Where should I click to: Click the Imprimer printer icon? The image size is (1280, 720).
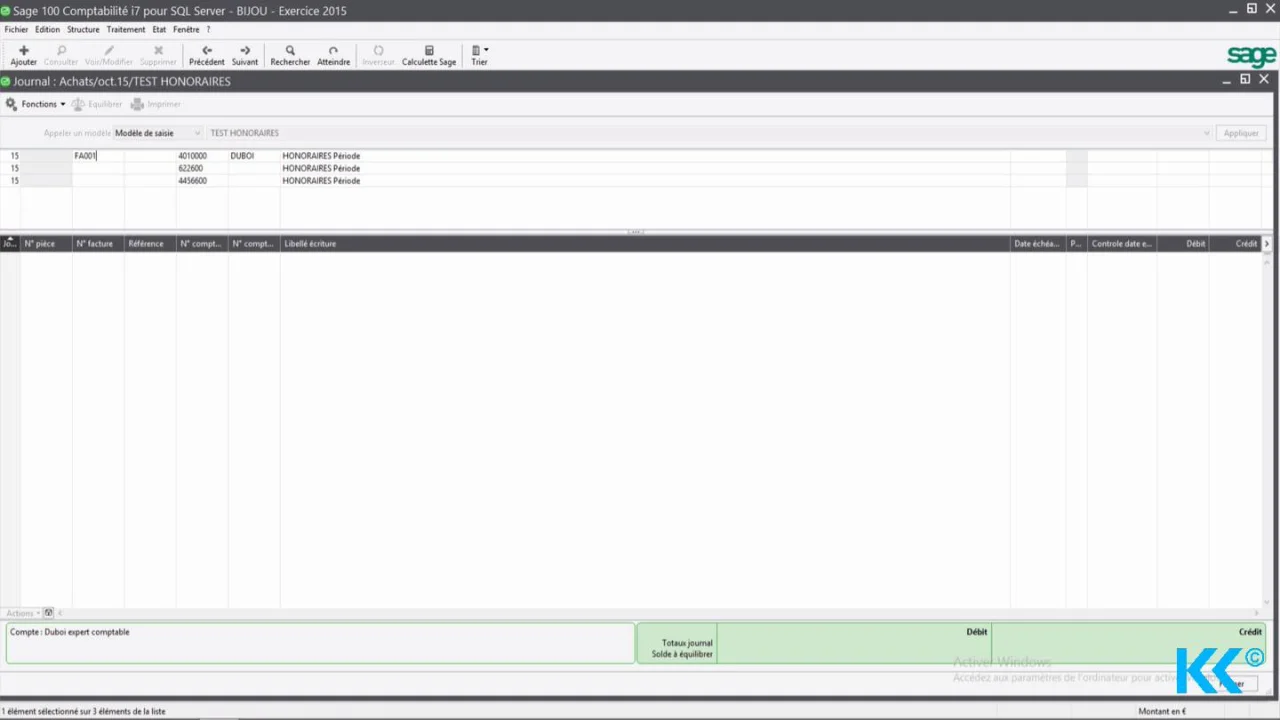pyautogui.click(x=137, y=104)
